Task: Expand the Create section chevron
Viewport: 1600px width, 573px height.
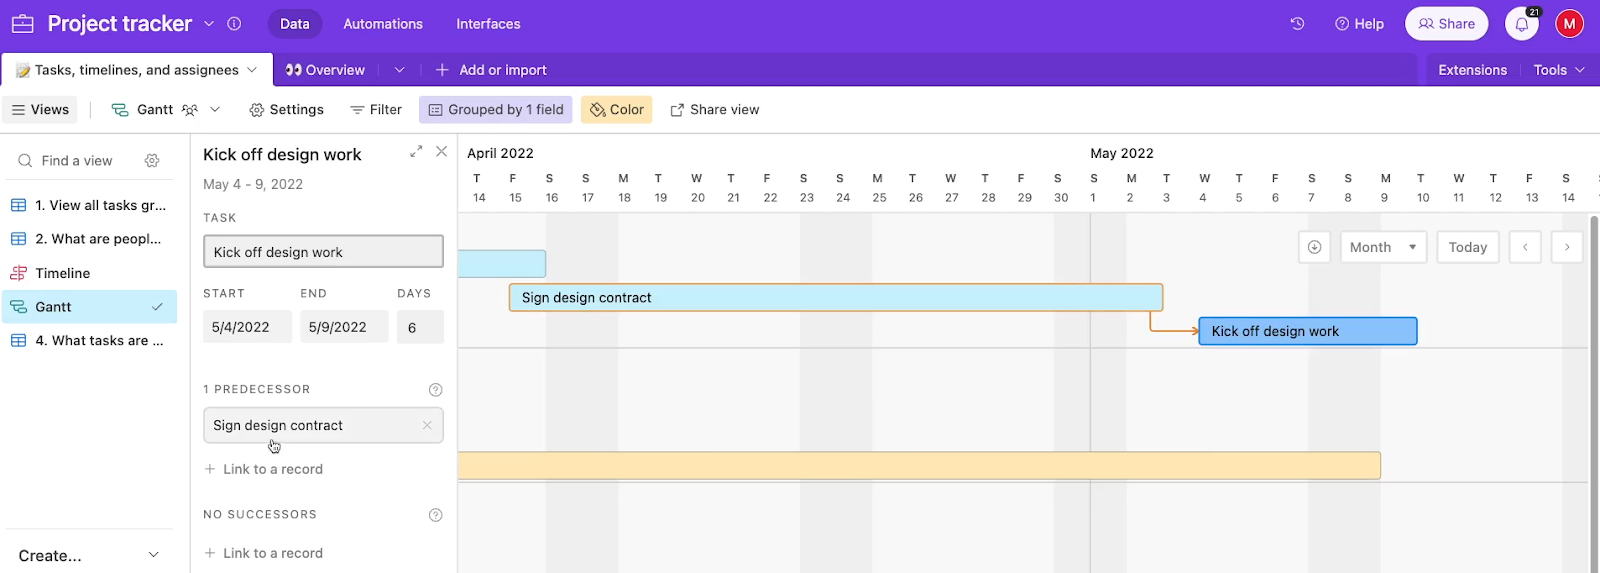Action: pyautogui.click(x=153, y=555)
